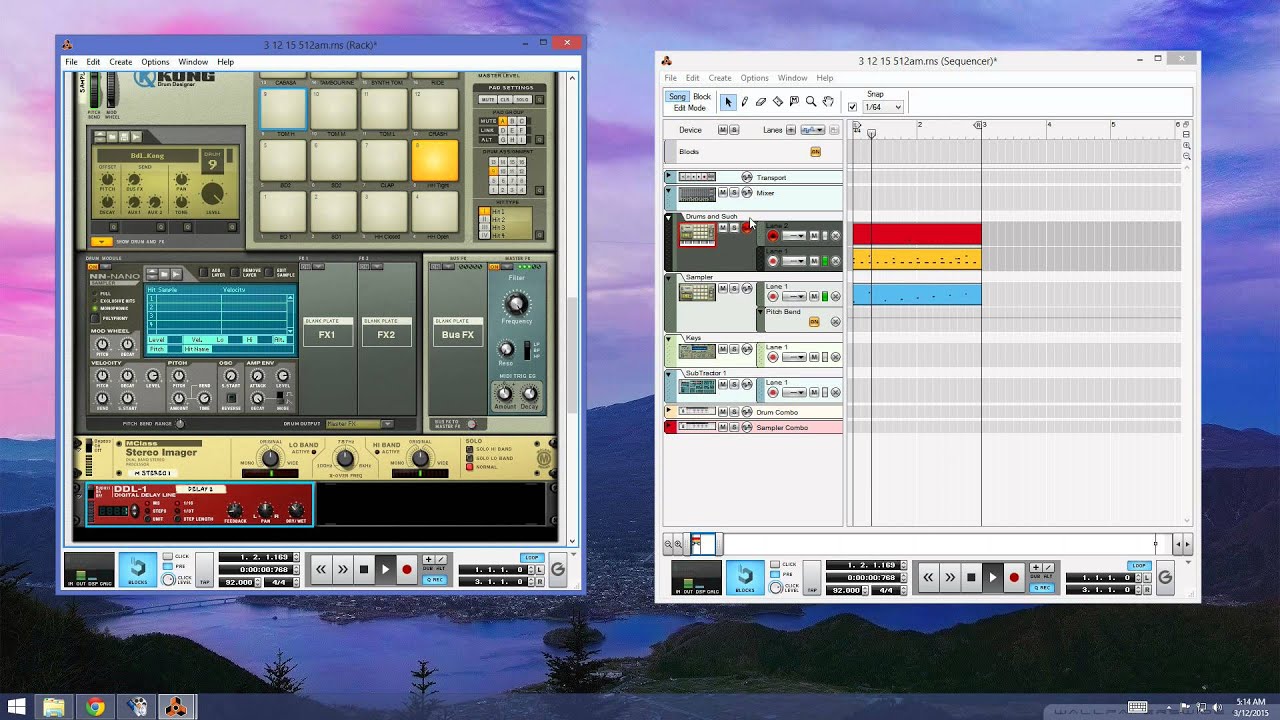Image resolution: width=1280 pixels, height=720 pixels.
Task: Toggle Loop in the Sequencer transport
Action: (1138, 566)
